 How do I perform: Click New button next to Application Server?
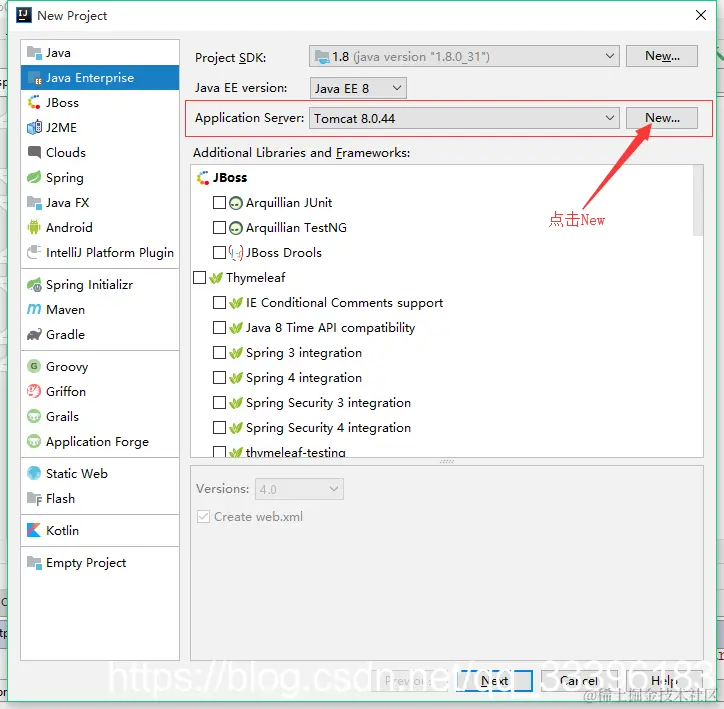tap(662, 118)
